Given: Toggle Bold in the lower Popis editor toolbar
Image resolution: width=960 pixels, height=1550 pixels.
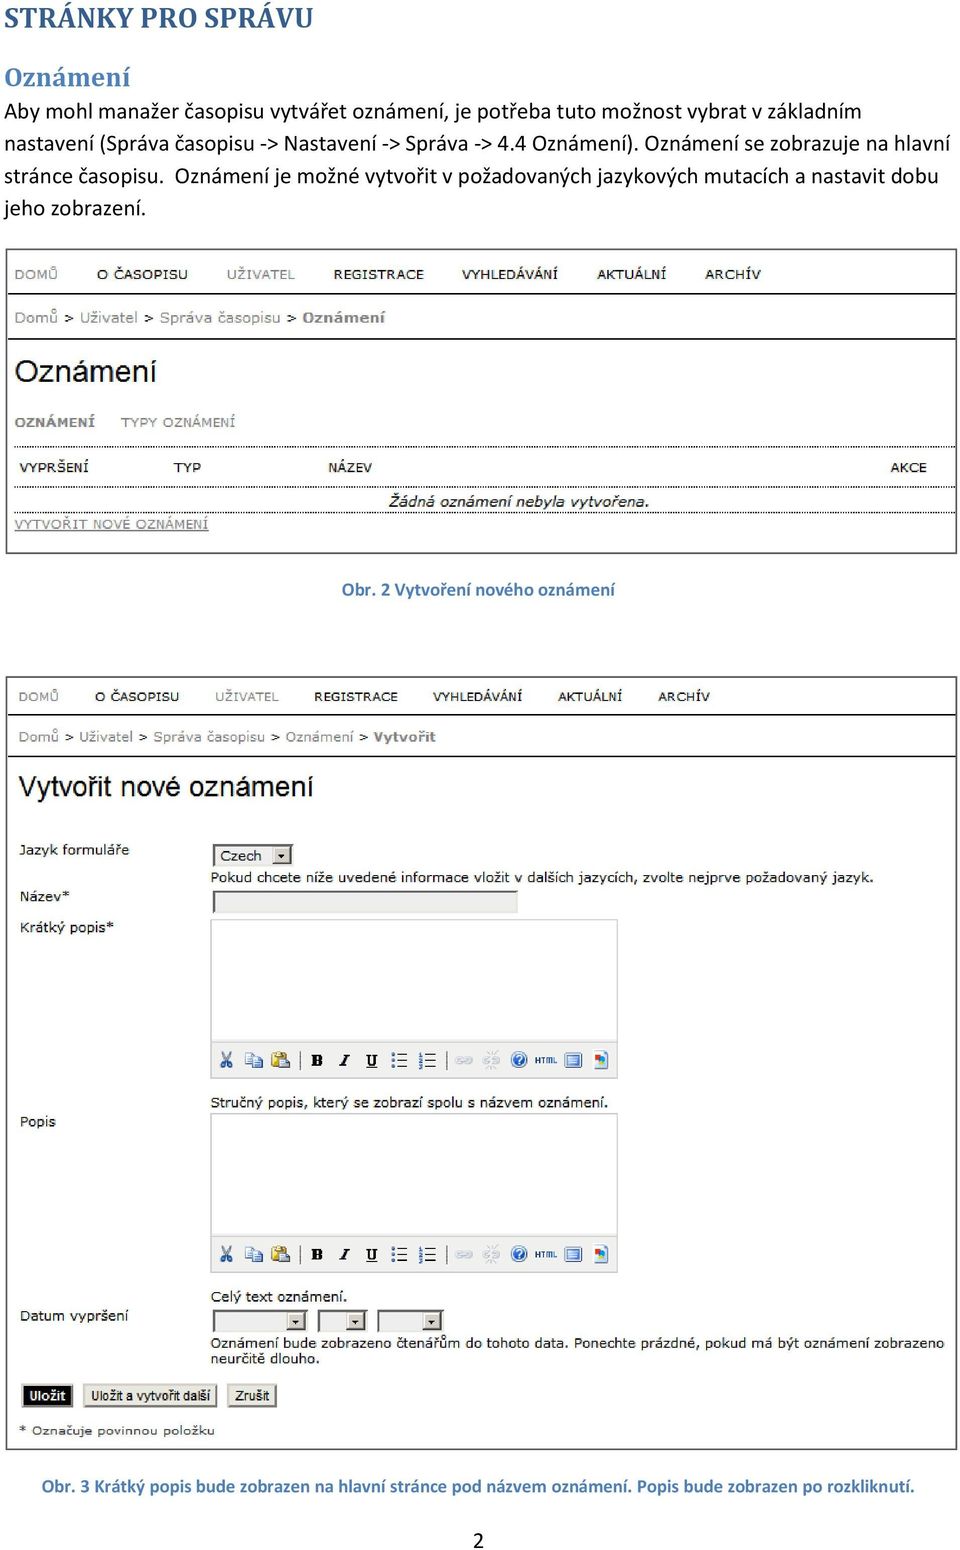Looking at the screenshot, I should pos(317,1254).
